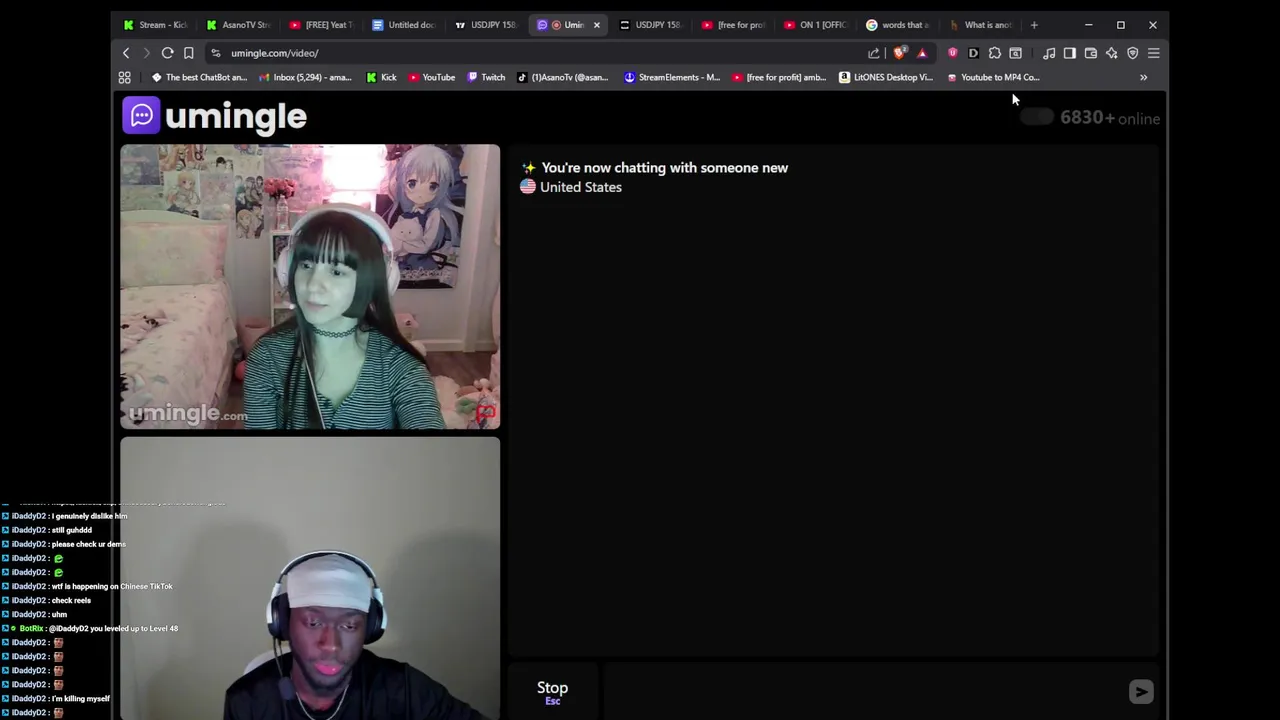Switch to the Untitled document tab
This screenshot has width=1280, height=720.
click(404, 25)
